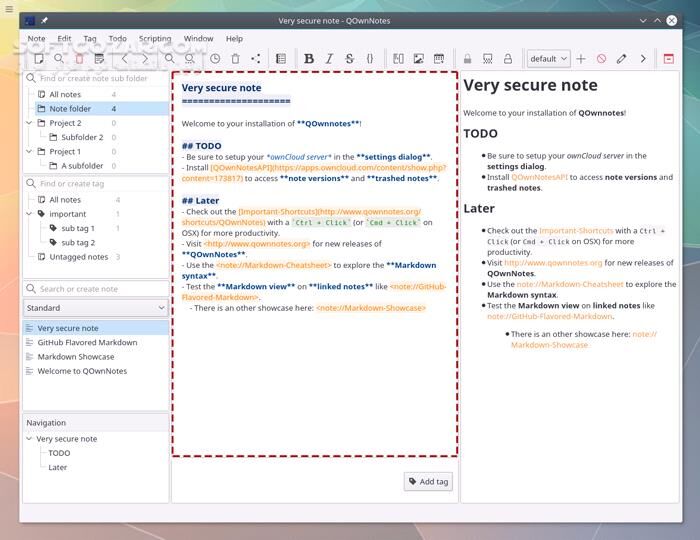Open the Tag menu
700x540 pixels.
tap(90, 38)
